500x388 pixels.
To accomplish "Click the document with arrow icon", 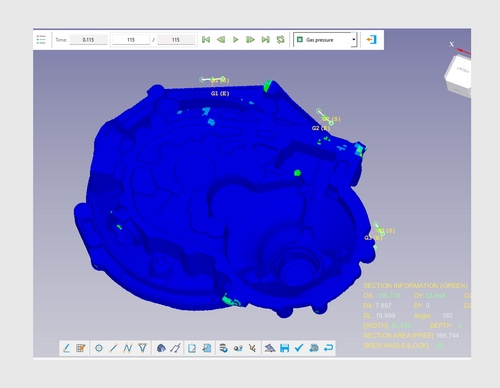I will tap(207, 348).
